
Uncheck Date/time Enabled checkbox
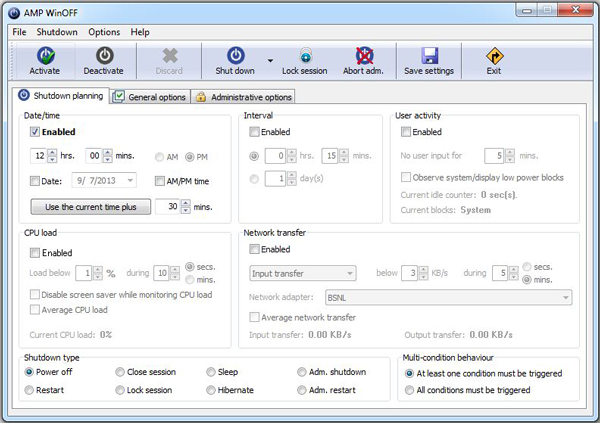(x=35, y=132)
